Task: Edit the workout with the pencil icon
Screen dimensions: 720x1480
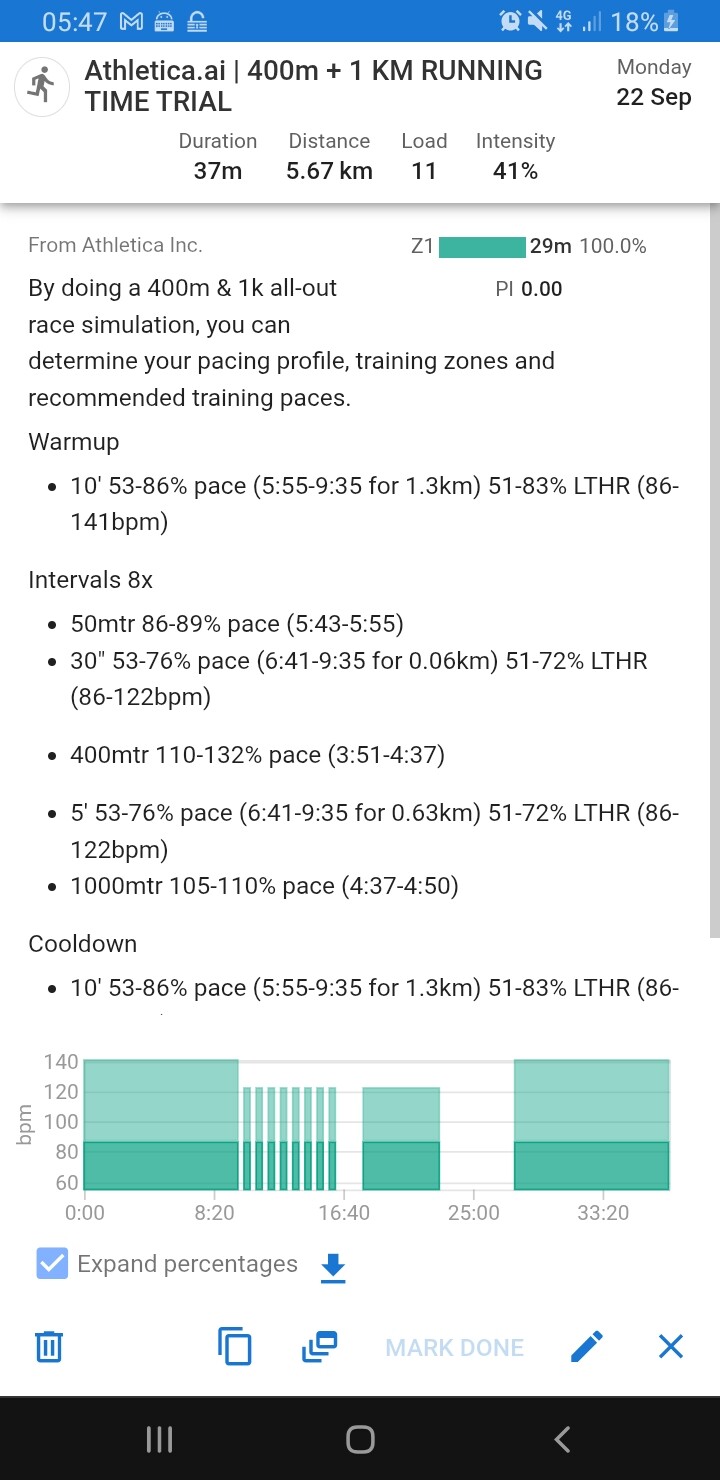Action: click(587, 1347)
